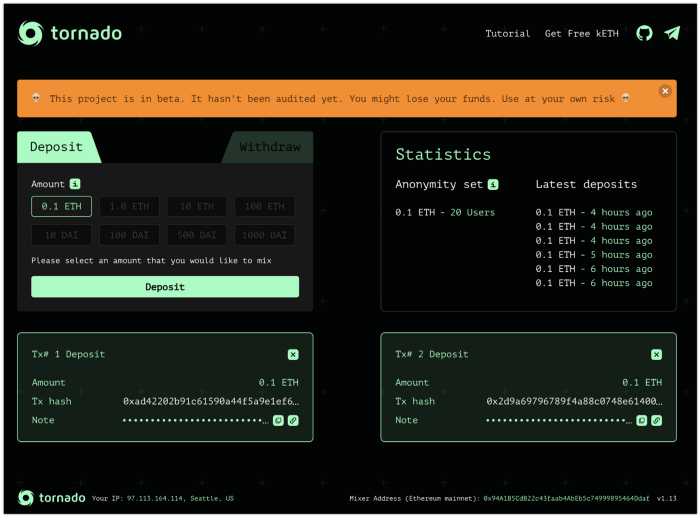Image resolution: width=700 pixels, height=517 pixels.
Task: Select the 1.0 ETH amount
Action: point(129,206)
